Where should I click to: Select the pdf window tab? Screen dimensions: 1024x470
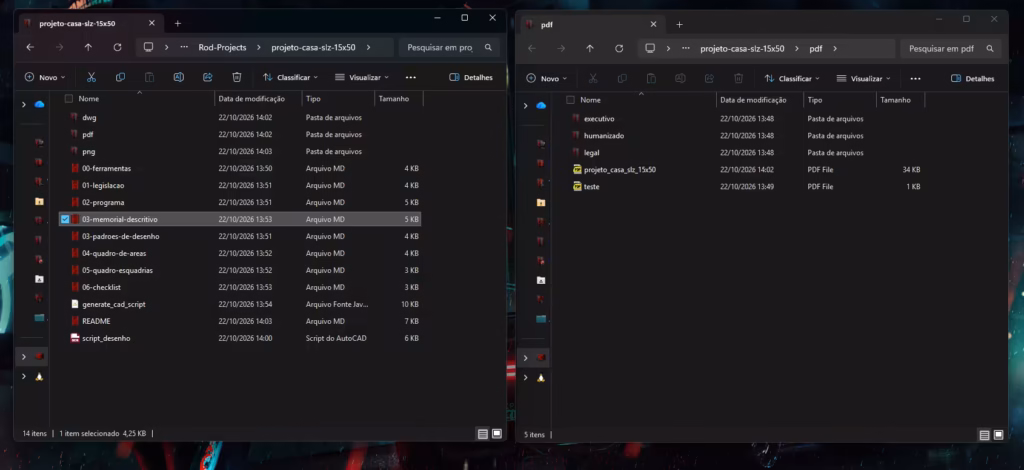point(592,25)
